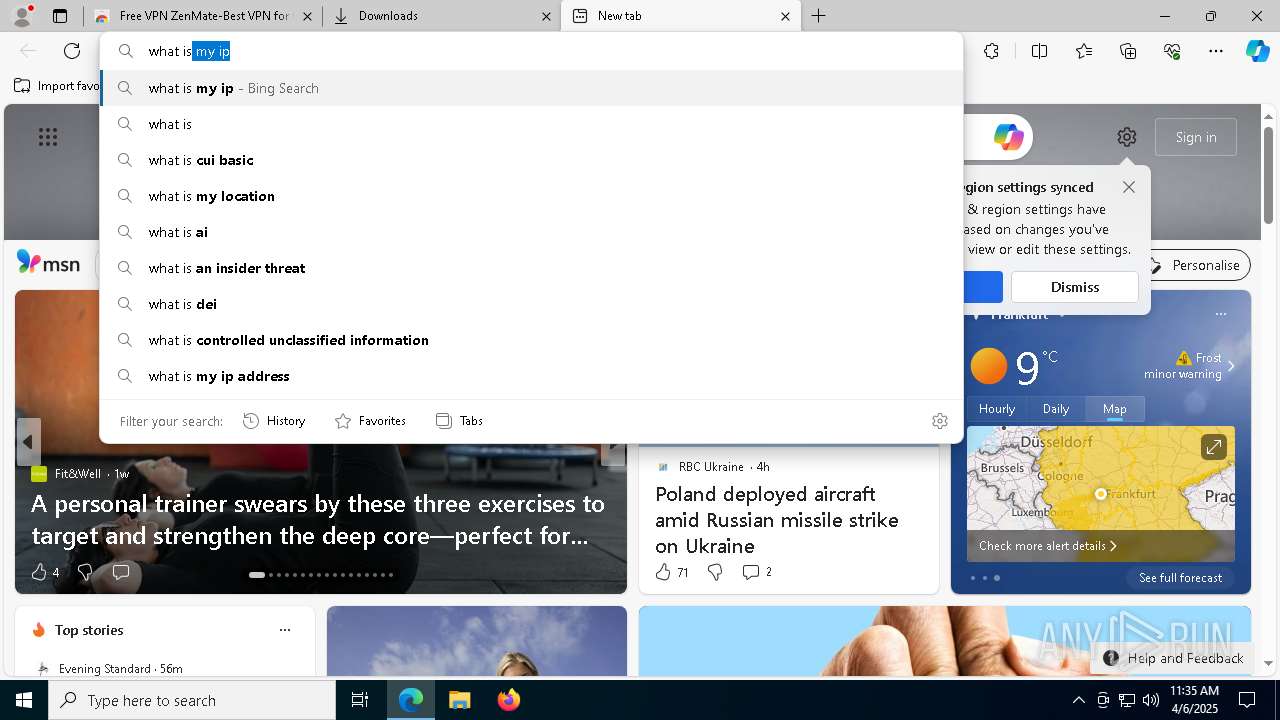Dislike the Poland aircraft article
This screenshot has height=720, width=1280.
pyautogui.click(x=715, y=572)
